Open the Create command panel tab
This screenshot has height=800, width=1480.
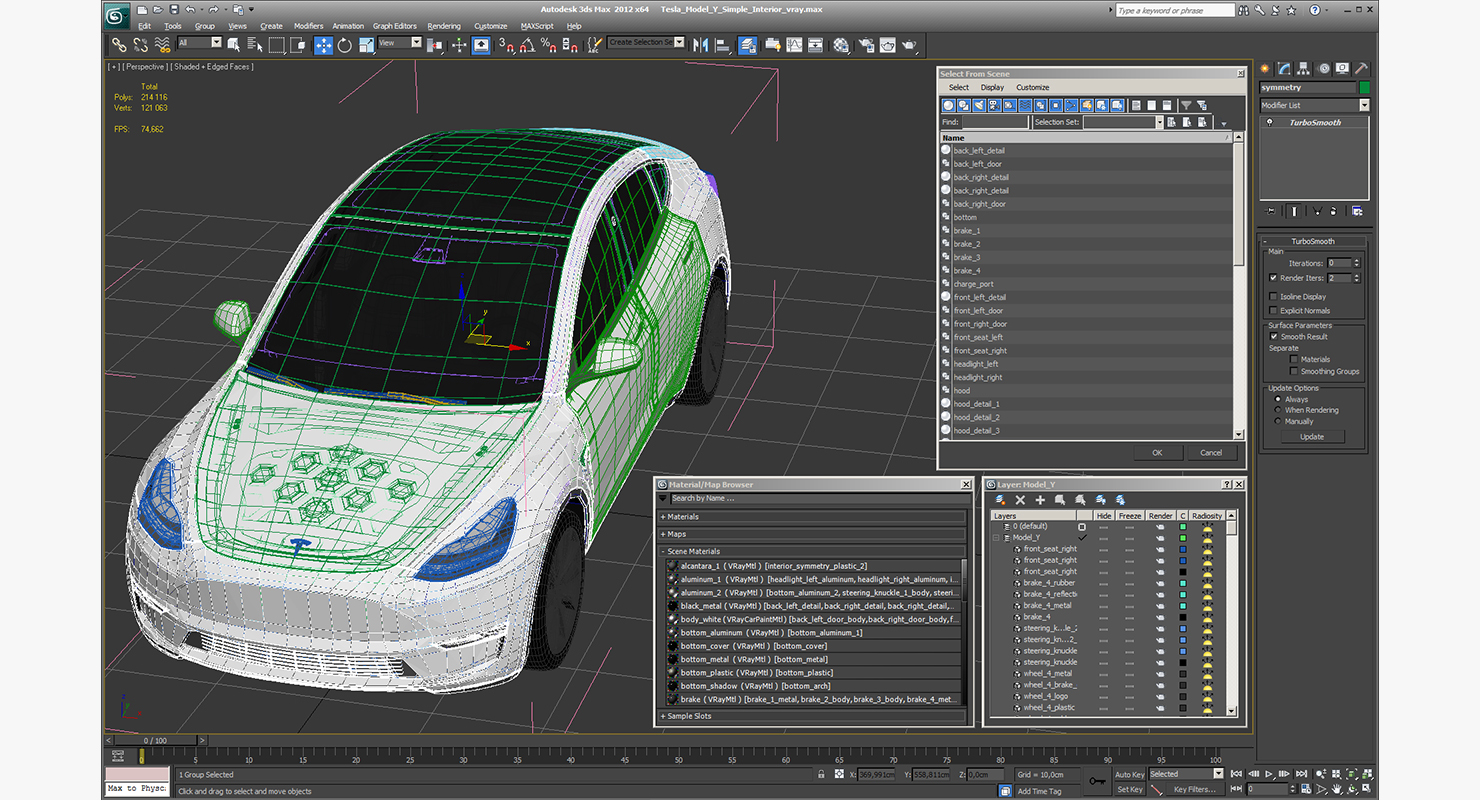click(x=1265, y=68)
